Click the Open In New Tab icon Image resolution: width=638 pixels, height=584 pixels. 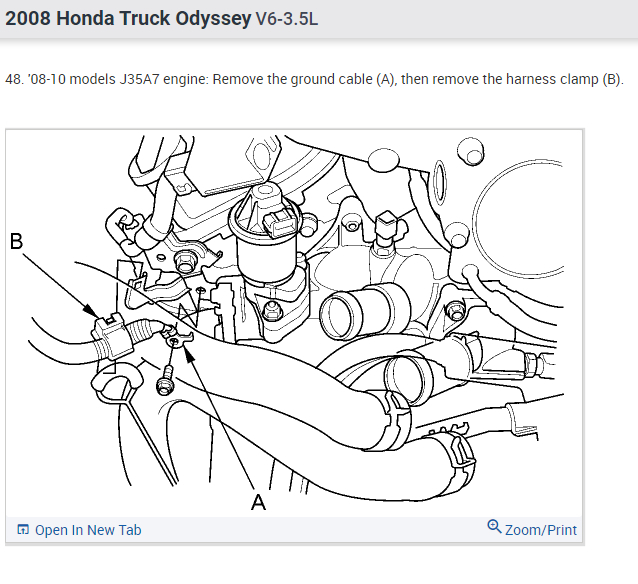tap(23, 529)
